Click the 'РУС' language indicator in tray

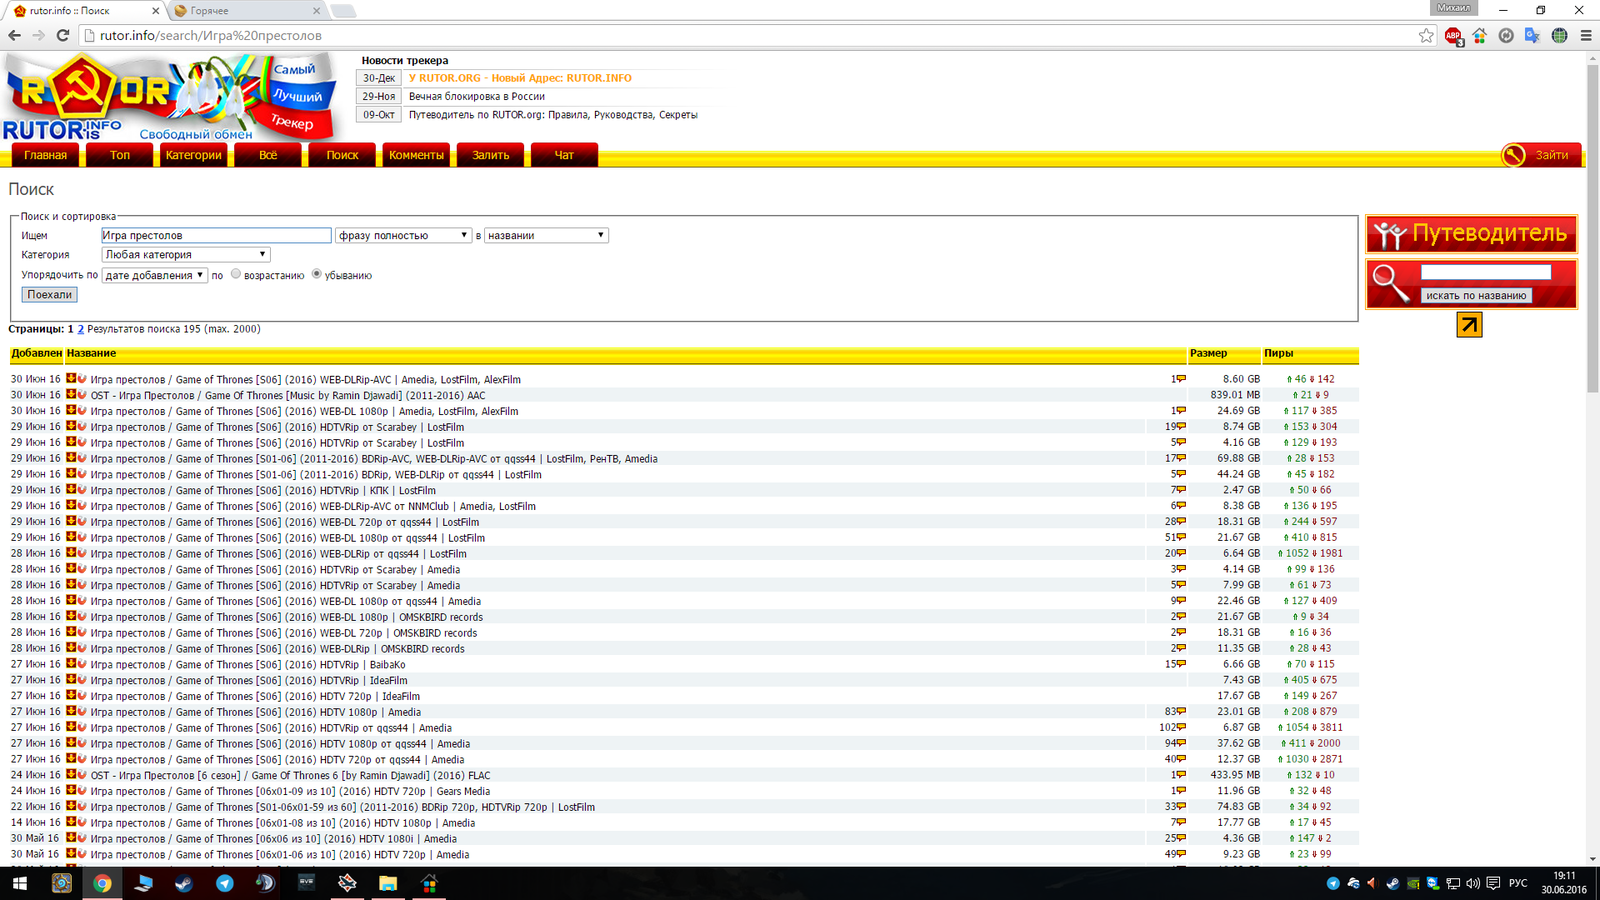(1518, 884)
